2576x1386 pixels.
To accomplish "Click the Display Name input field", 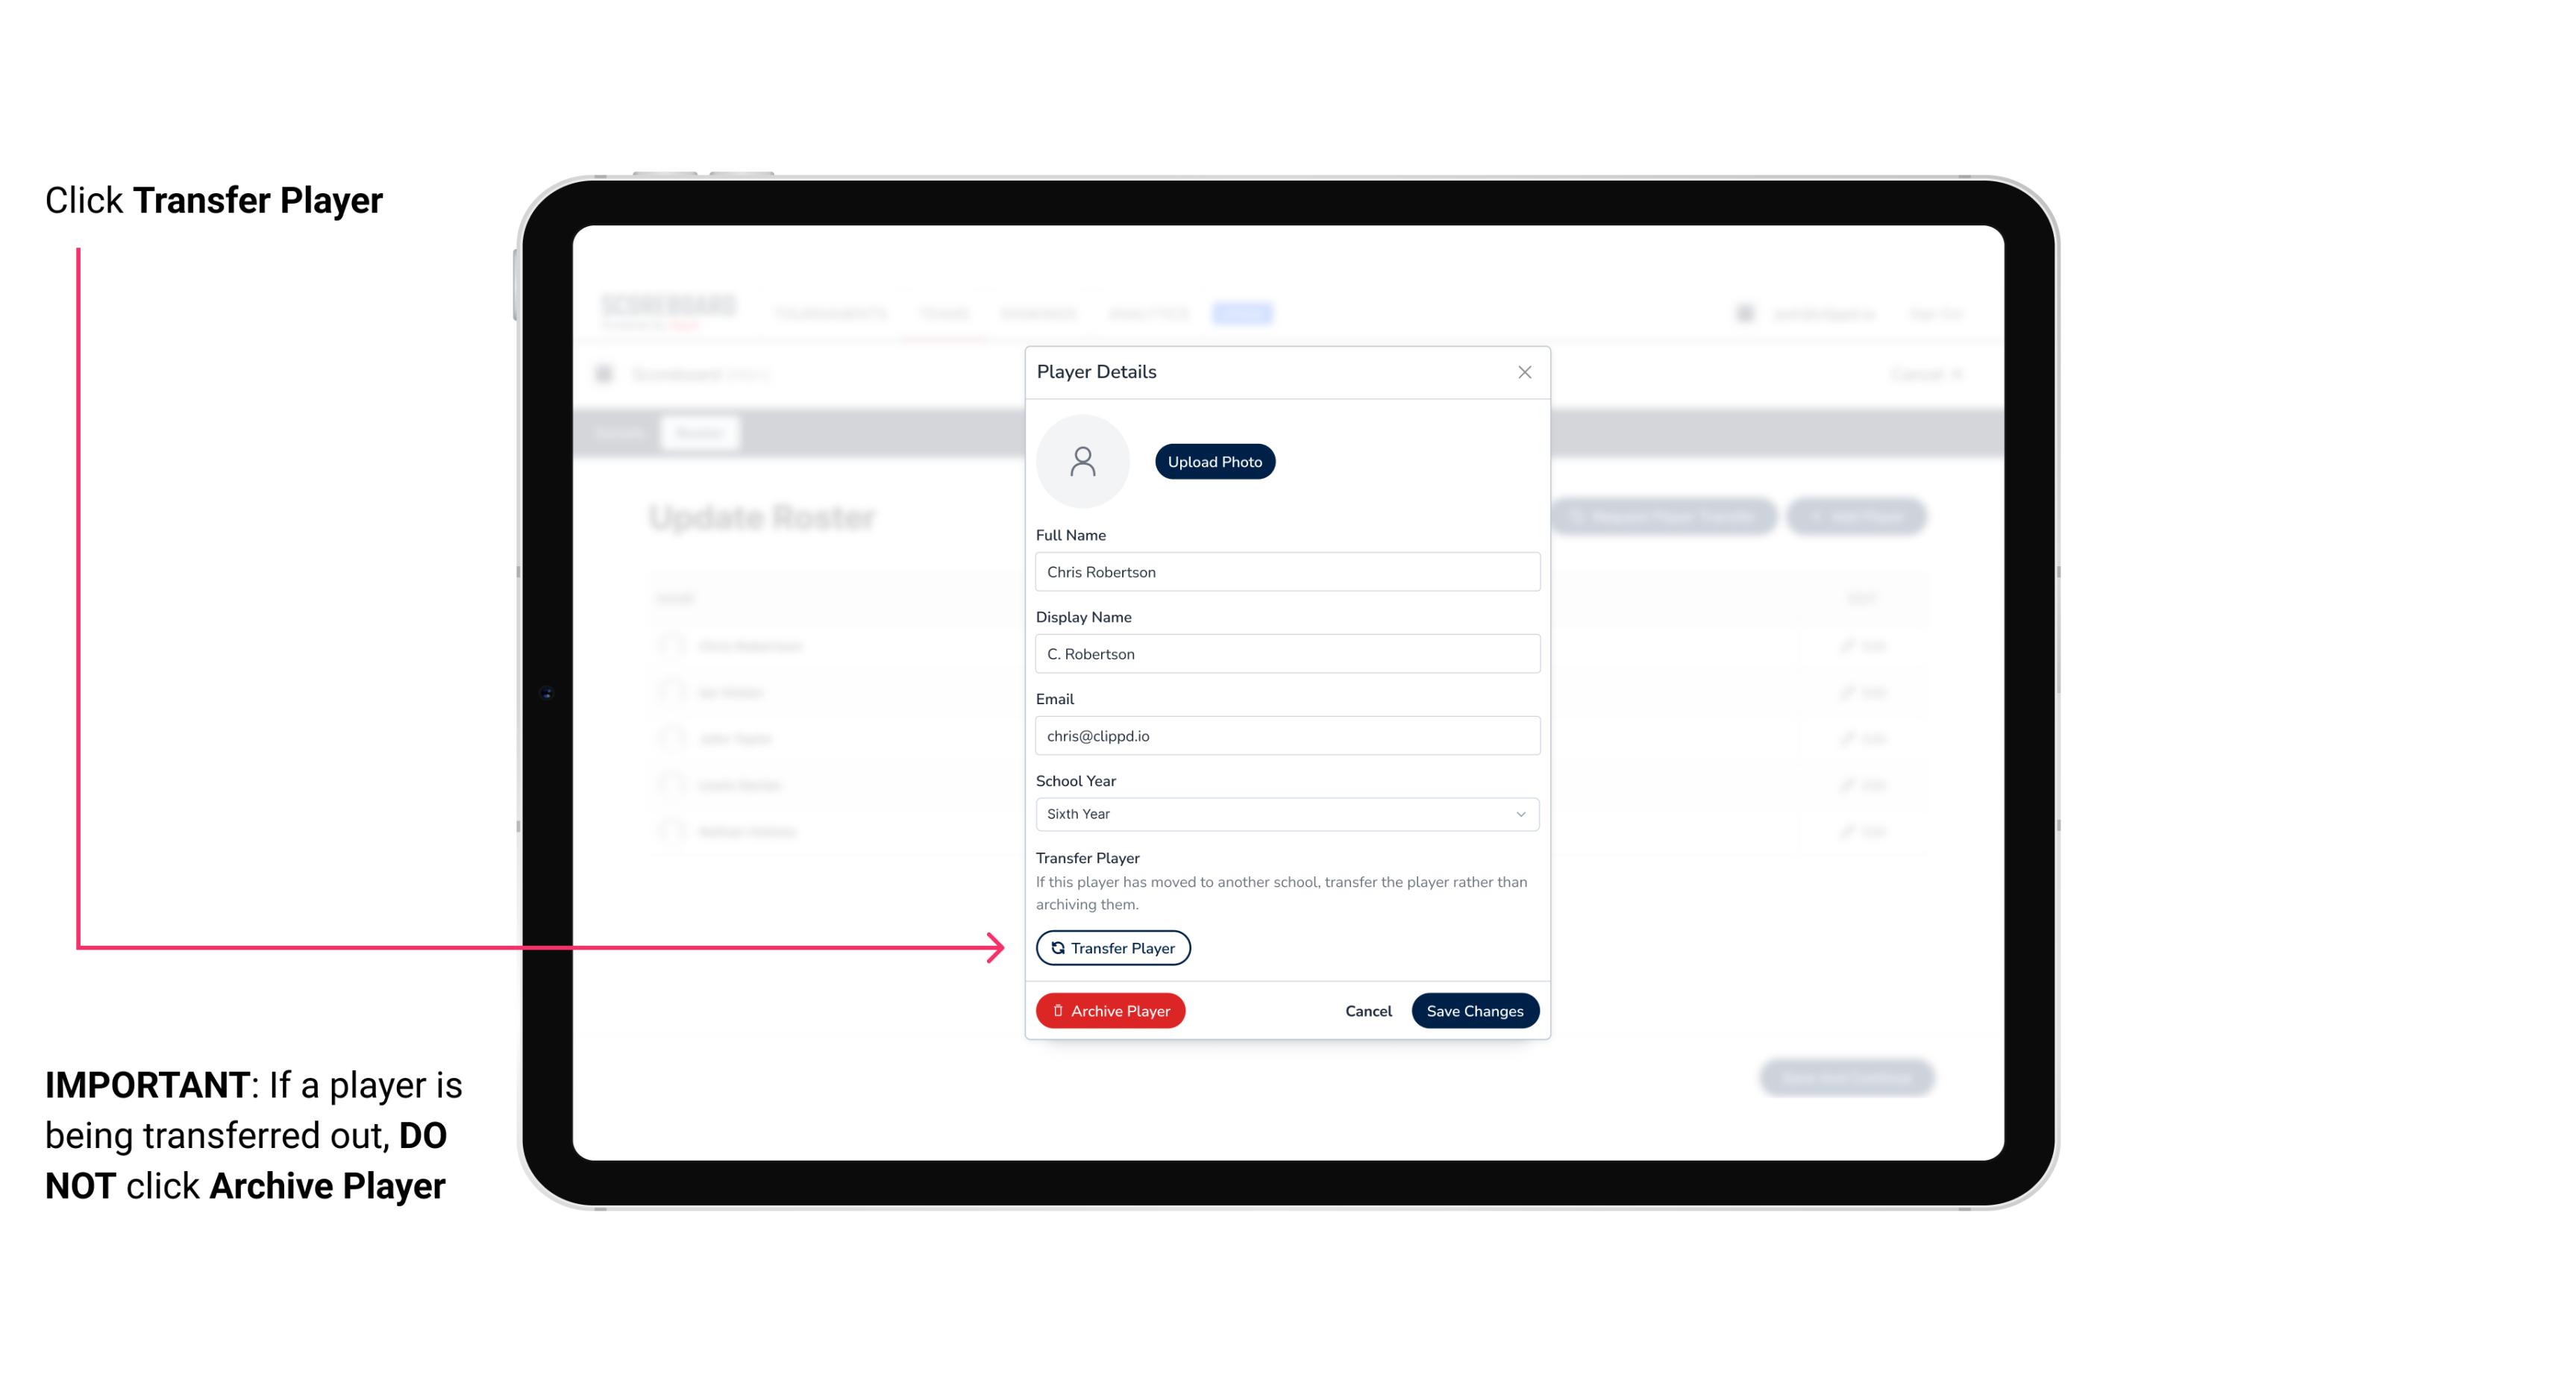I will pos(1285,653).
